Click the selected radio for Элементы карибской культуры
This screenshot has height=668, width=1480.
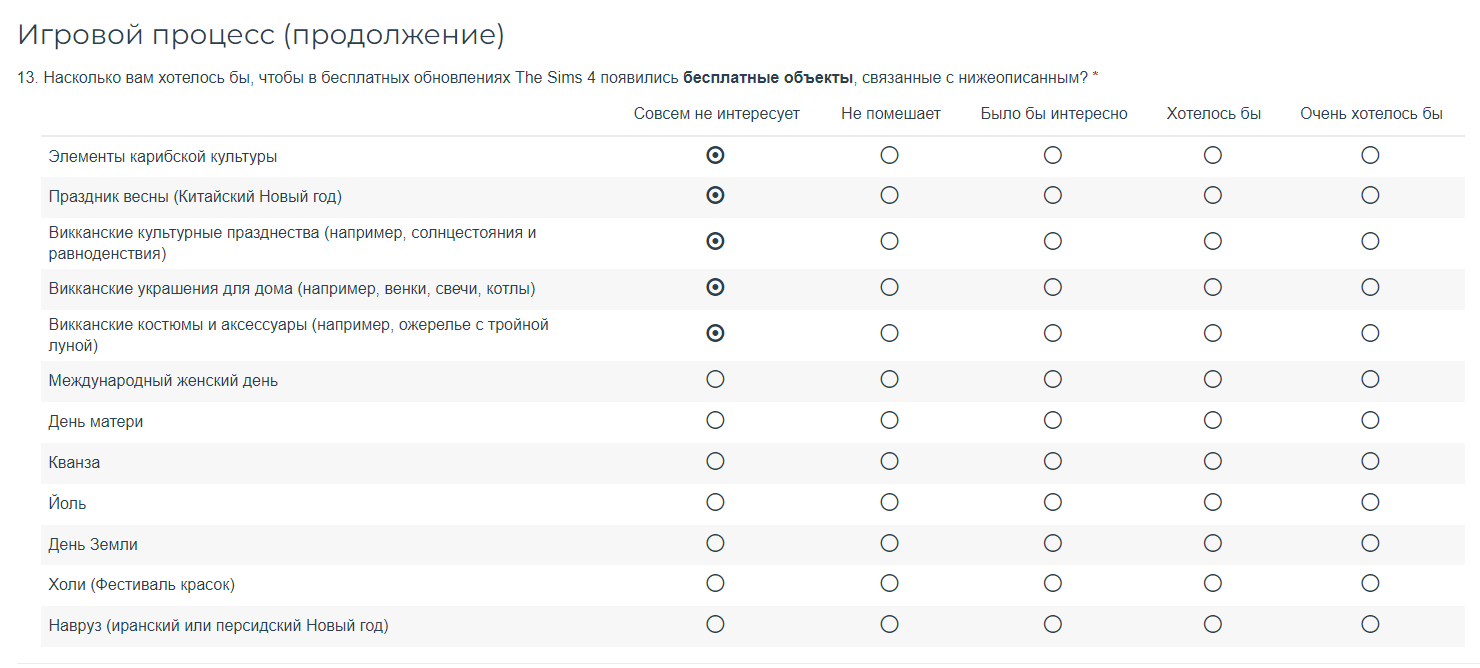click(715, 155)
